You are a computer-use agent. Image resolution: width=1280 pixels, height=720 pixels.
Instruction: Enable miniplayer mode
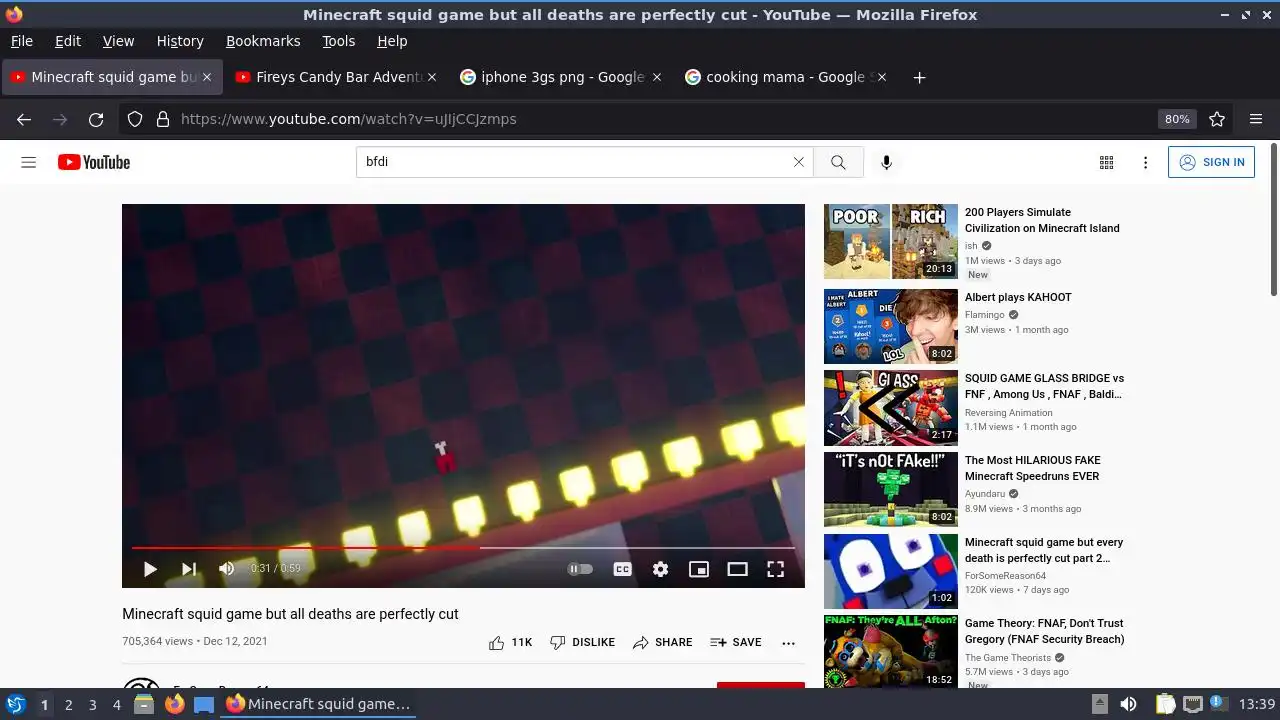(x=699, y=569)
